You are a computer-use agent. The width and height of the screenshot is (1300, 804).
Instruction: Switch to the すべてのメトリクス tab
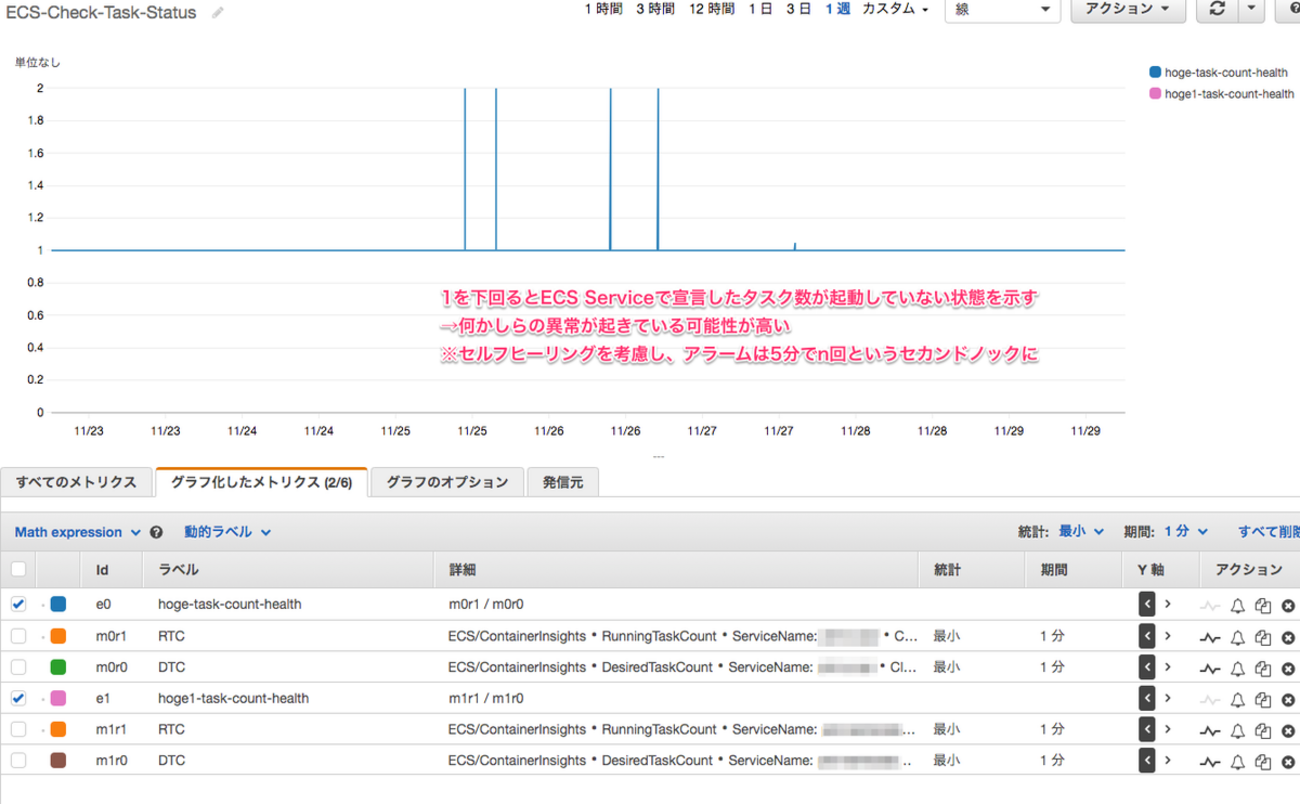point(76,482)
